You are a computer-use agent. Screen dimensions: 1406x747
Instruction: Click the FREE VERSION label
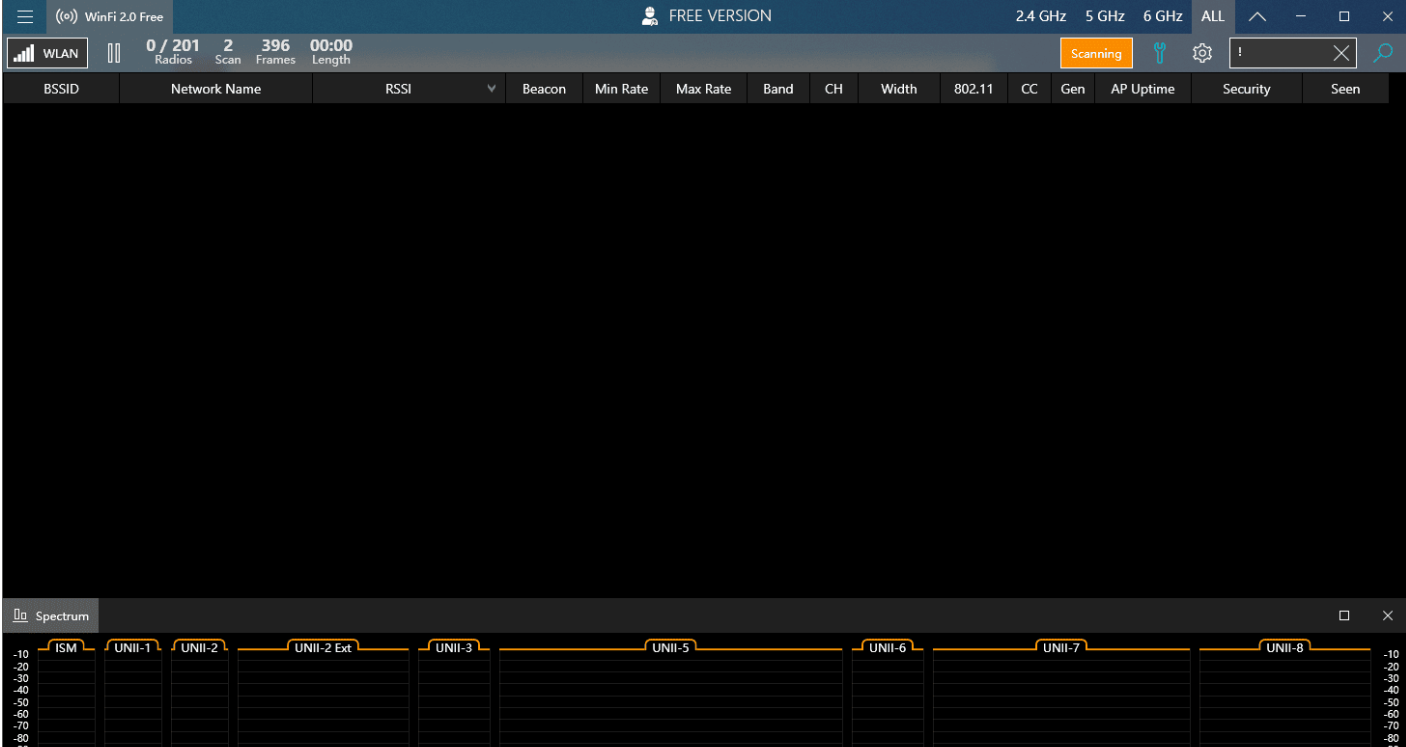tap(720, 16)
